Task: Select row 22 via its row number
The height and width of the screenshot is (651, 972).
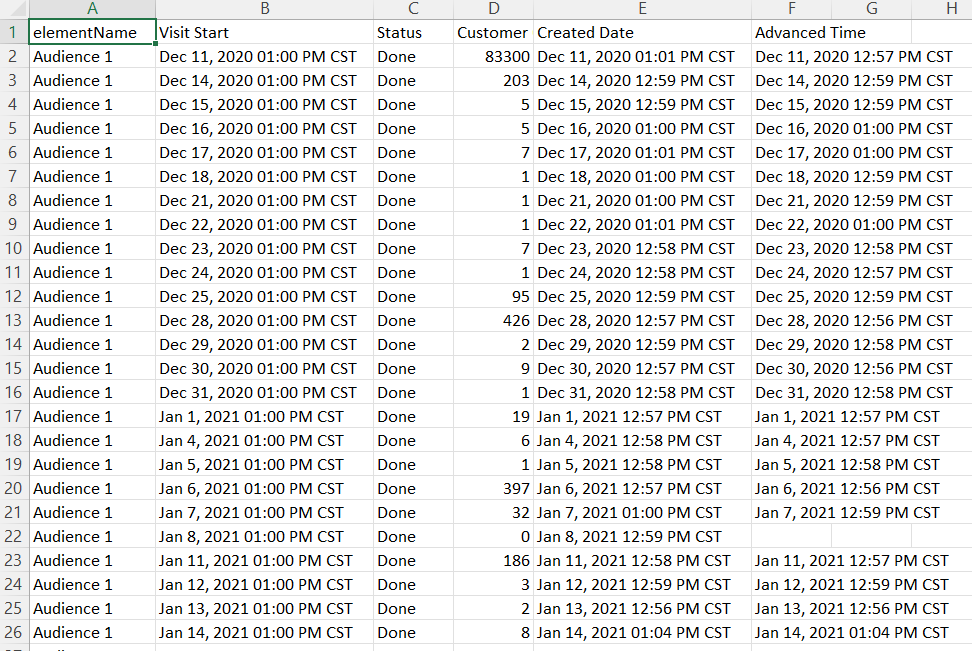Action: 14,537
